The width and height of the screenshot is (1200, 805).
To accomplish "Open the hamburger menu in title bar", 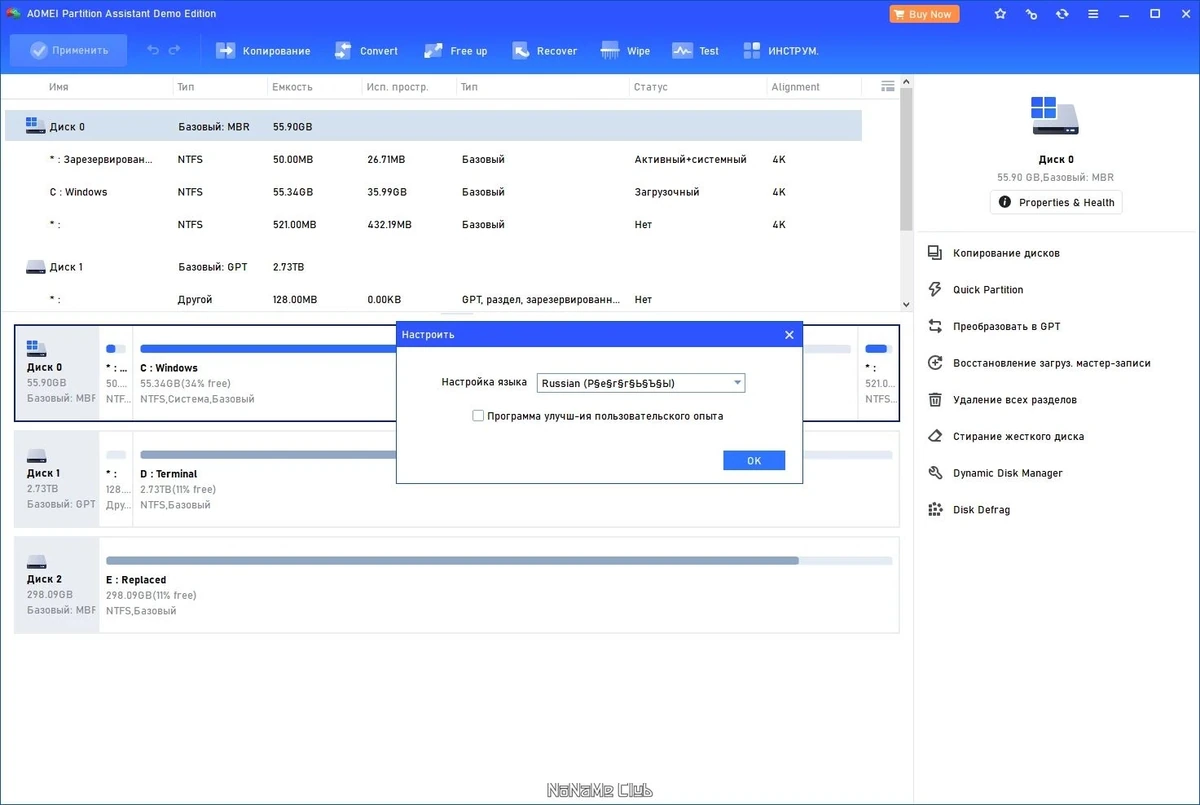I will [x=1091, y=14].
